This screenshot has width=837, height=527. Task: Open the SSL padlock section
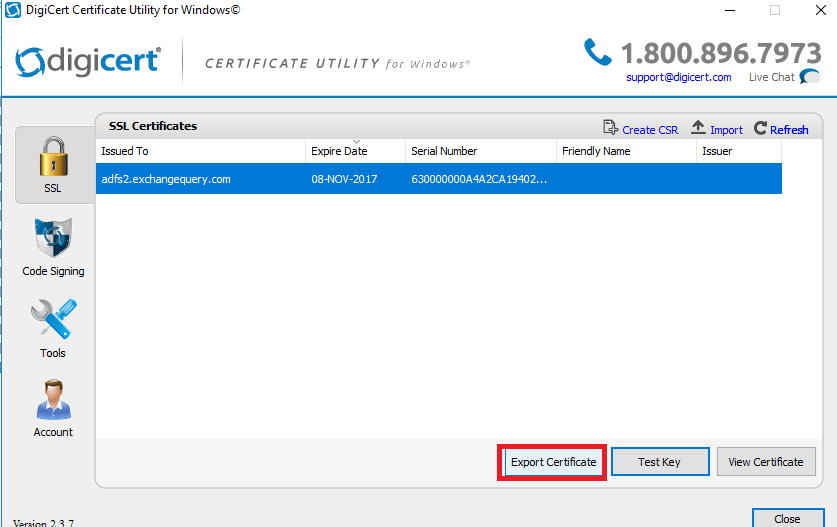click(x=54, y=165)
